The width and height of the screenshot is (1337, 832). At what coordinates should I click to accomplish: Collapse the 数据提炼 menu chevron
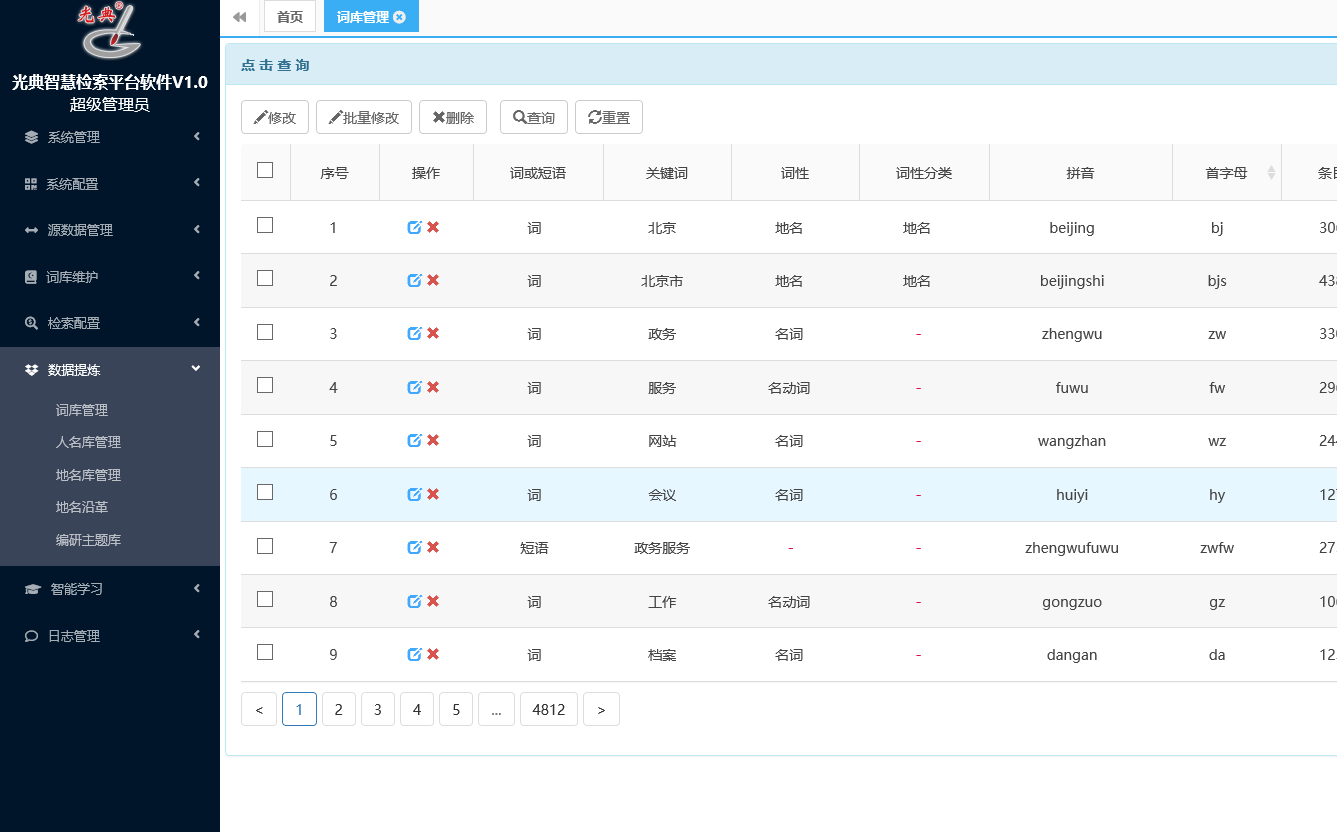tap(196, 369)
